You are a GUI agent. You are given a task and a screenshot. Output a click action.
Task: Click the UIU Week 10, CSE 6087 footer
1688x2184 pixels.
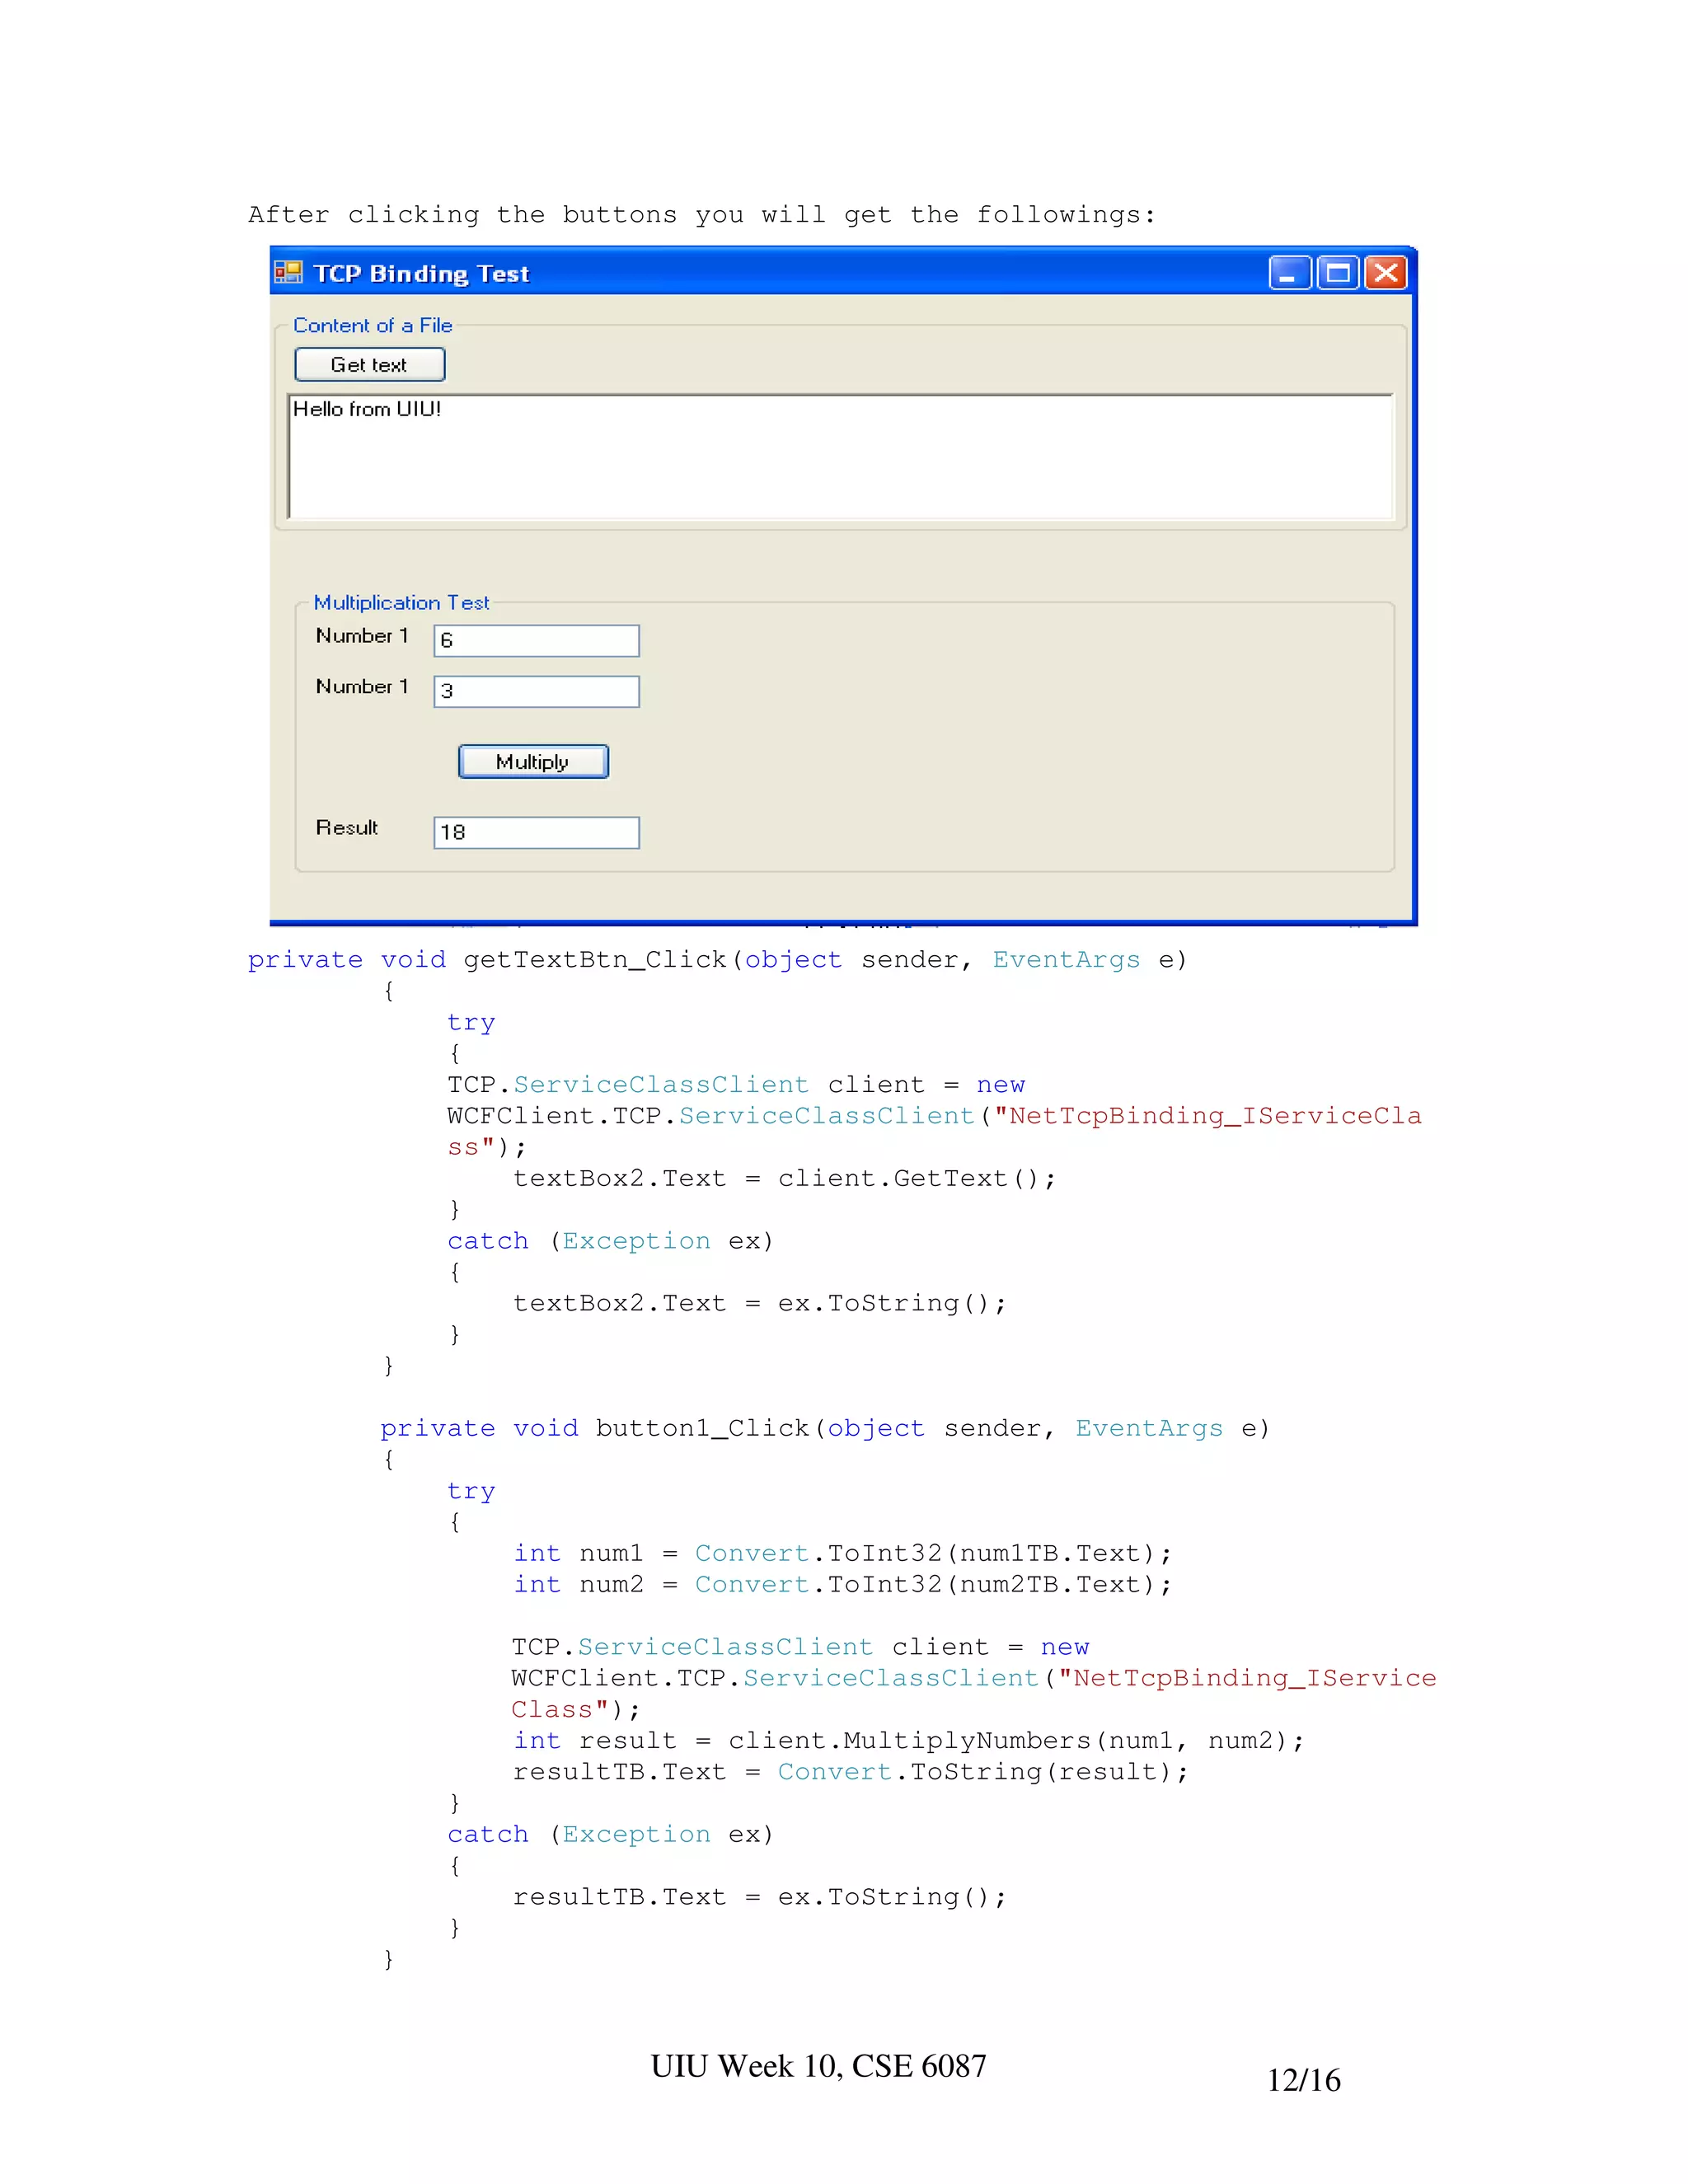pyautogui.click(x=819, y=2067)
